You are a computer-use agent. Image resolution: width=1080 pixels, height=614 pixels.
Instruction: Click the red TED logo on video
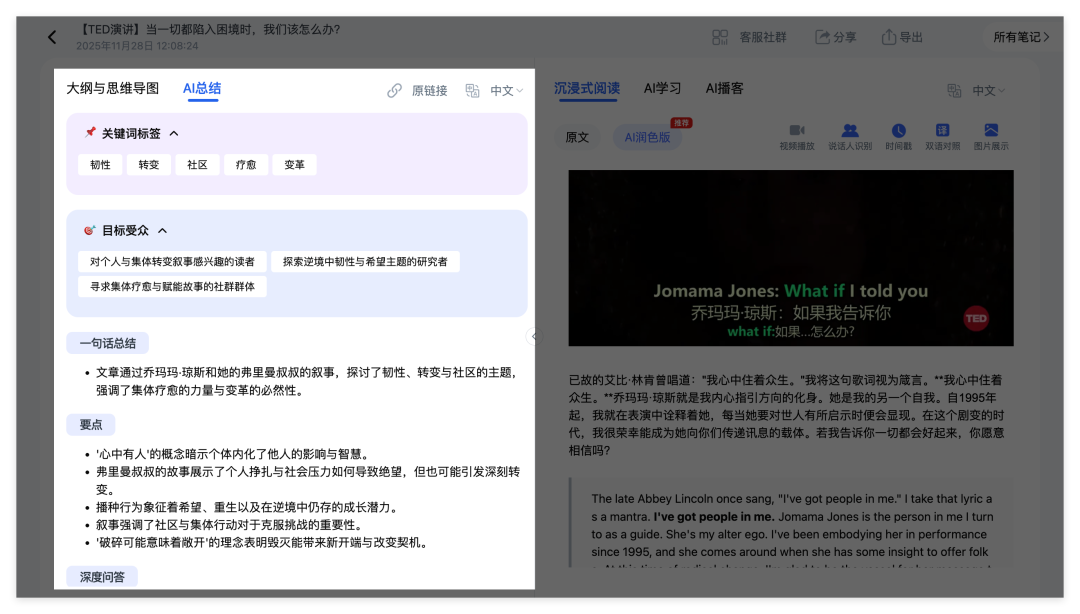click(976, 318)
